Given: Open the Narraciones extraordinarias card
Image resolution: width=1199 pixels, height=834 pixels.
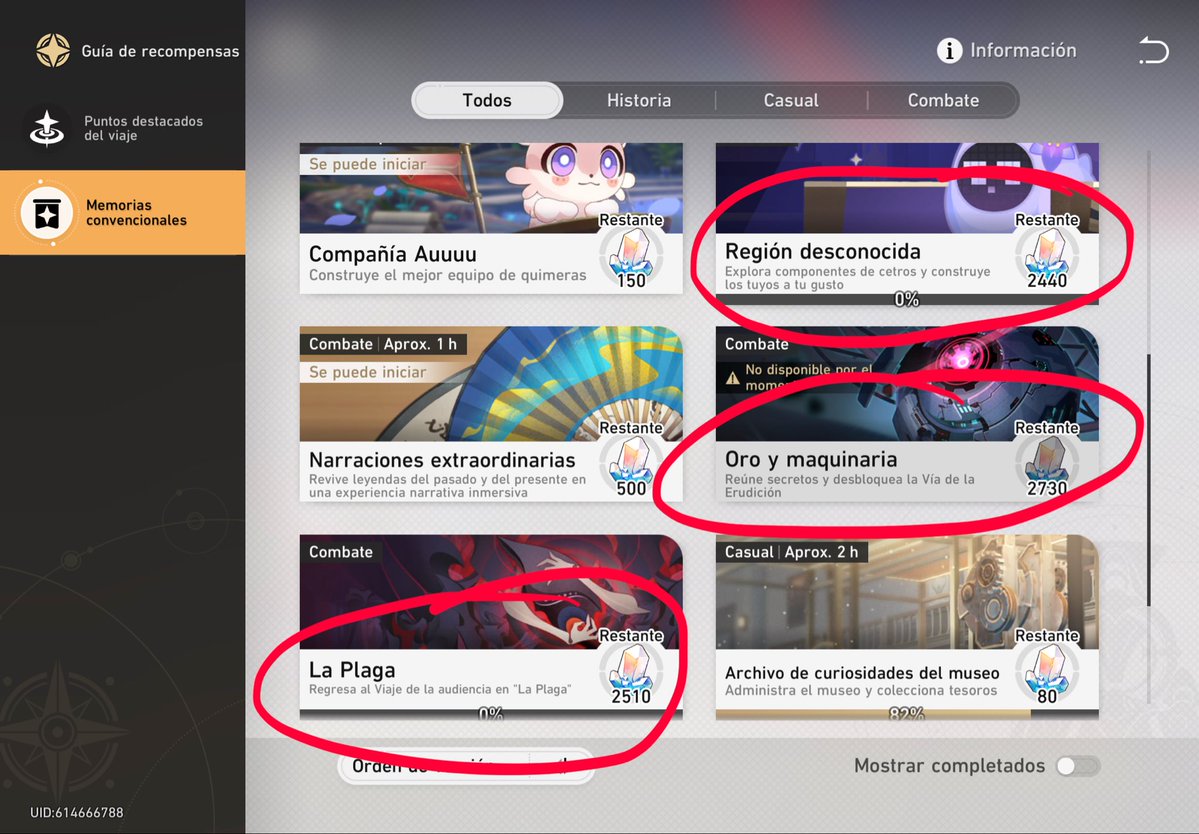Looking at the screenshot, I should 491,414.
